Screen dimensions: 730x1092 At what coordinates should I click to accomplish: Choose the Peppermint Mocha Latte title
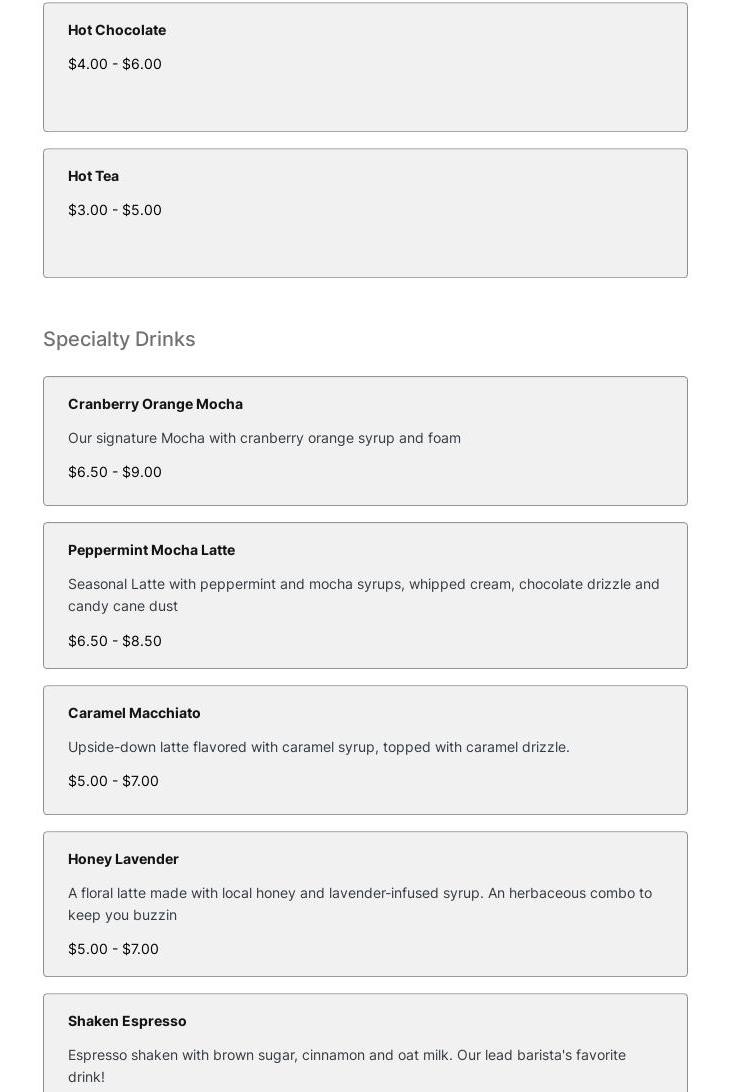pyautogui.click(x=151, y=550)
